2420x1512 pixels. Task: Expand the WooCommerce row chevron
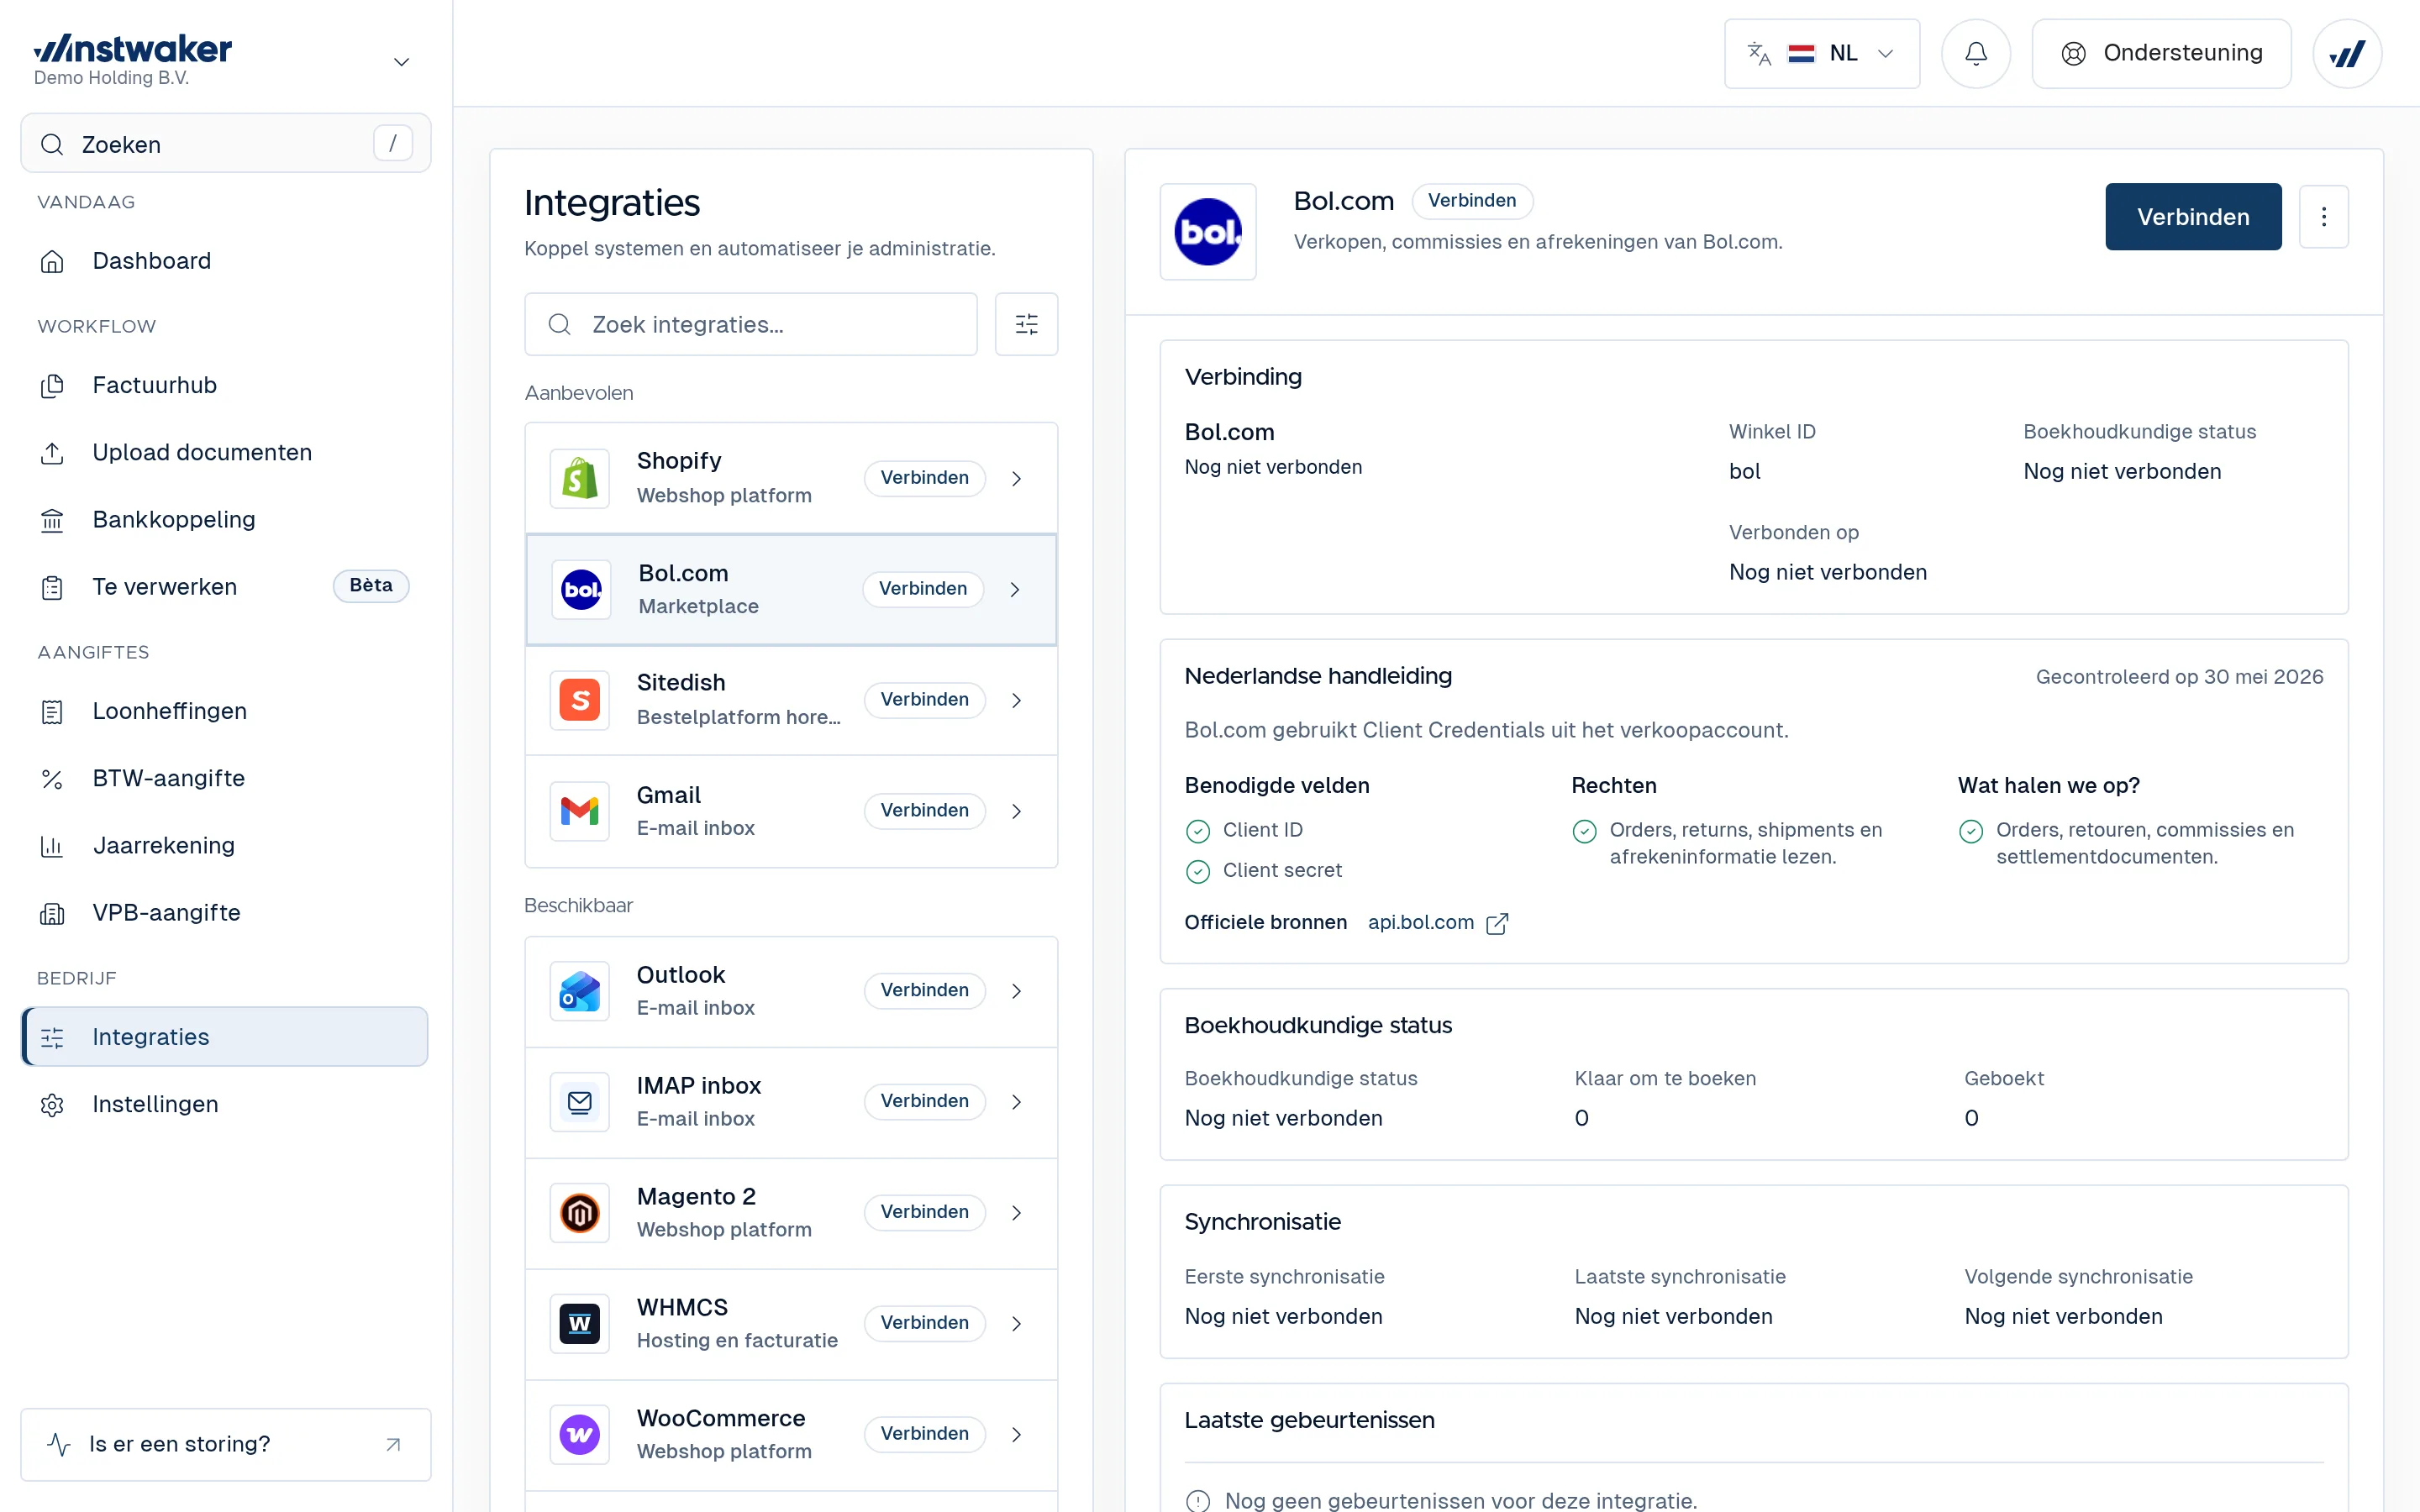pyautogui.click(x=1016, y=1435)
